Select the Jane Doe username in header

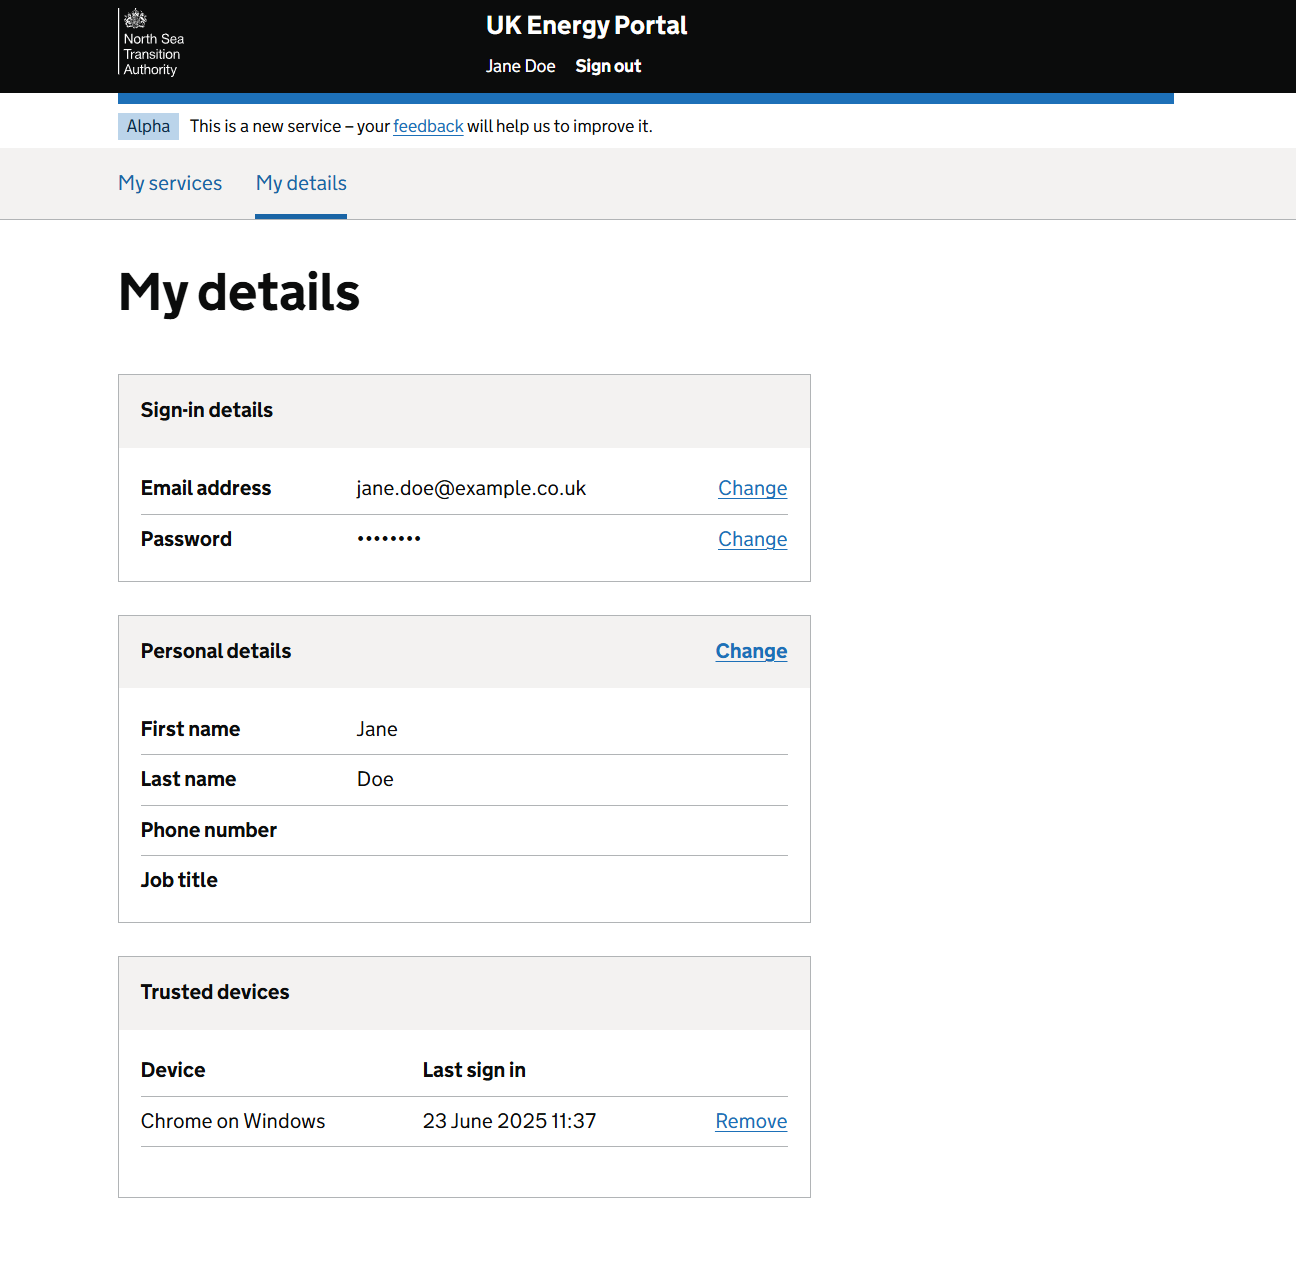point(520,66)
